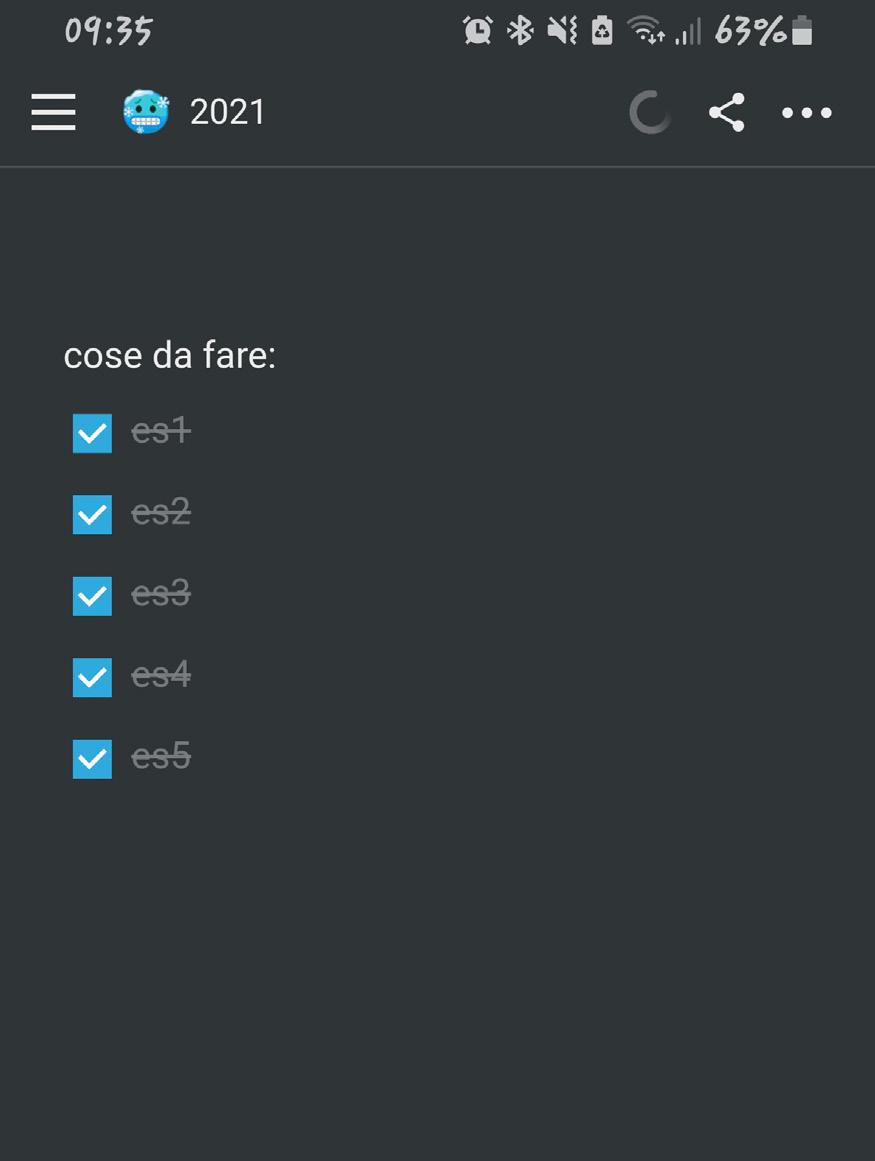Tap the Bluetooth status bar icon
Screen dimensions: 875x1161
(x=520, y=32)
